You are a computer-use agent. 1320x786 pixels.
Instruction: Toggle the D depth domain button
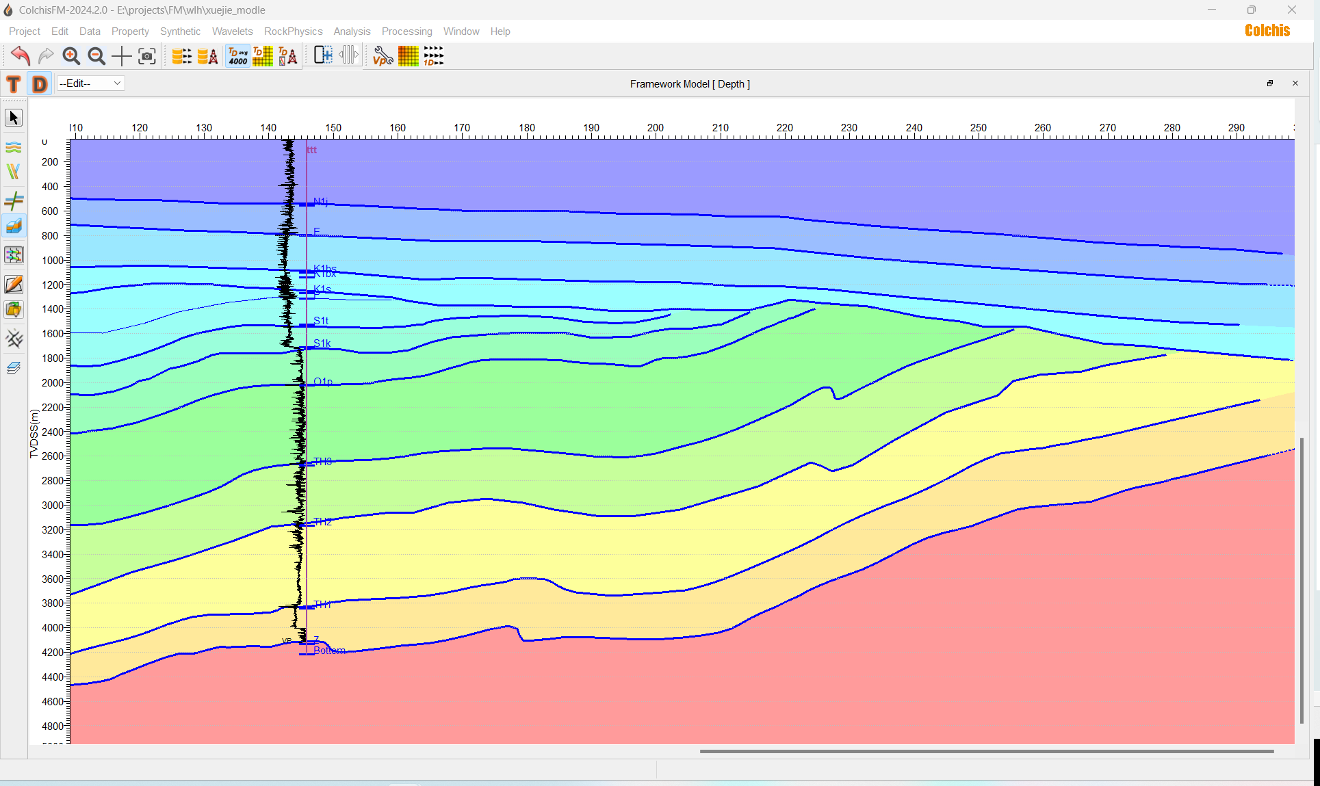pyautogui.click(x=39, y=84)
